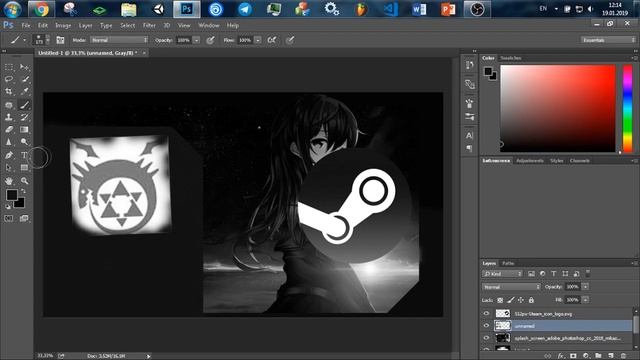
Task: Open the Essentials workspace dropdown
Action: tap(608, 40)
